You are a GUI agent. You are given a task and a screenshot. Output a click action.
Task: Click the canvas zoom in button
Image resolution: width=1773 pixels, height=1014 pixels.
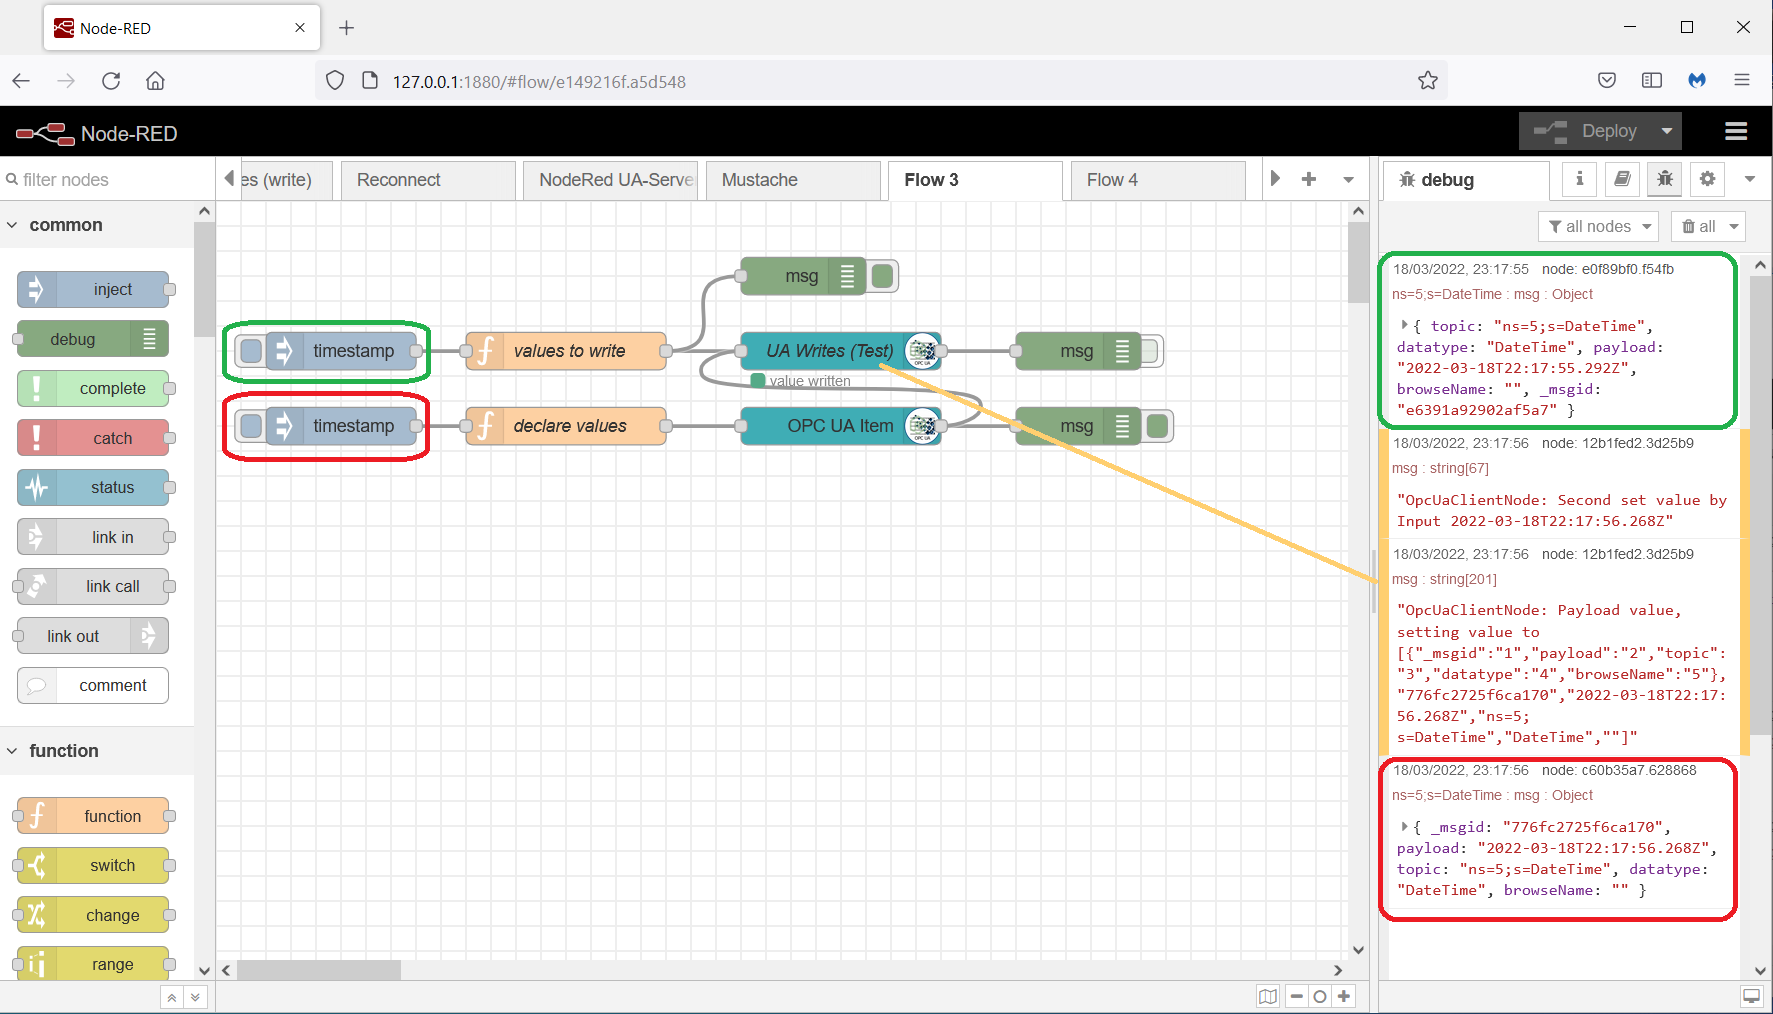(x=1344, y=996)
